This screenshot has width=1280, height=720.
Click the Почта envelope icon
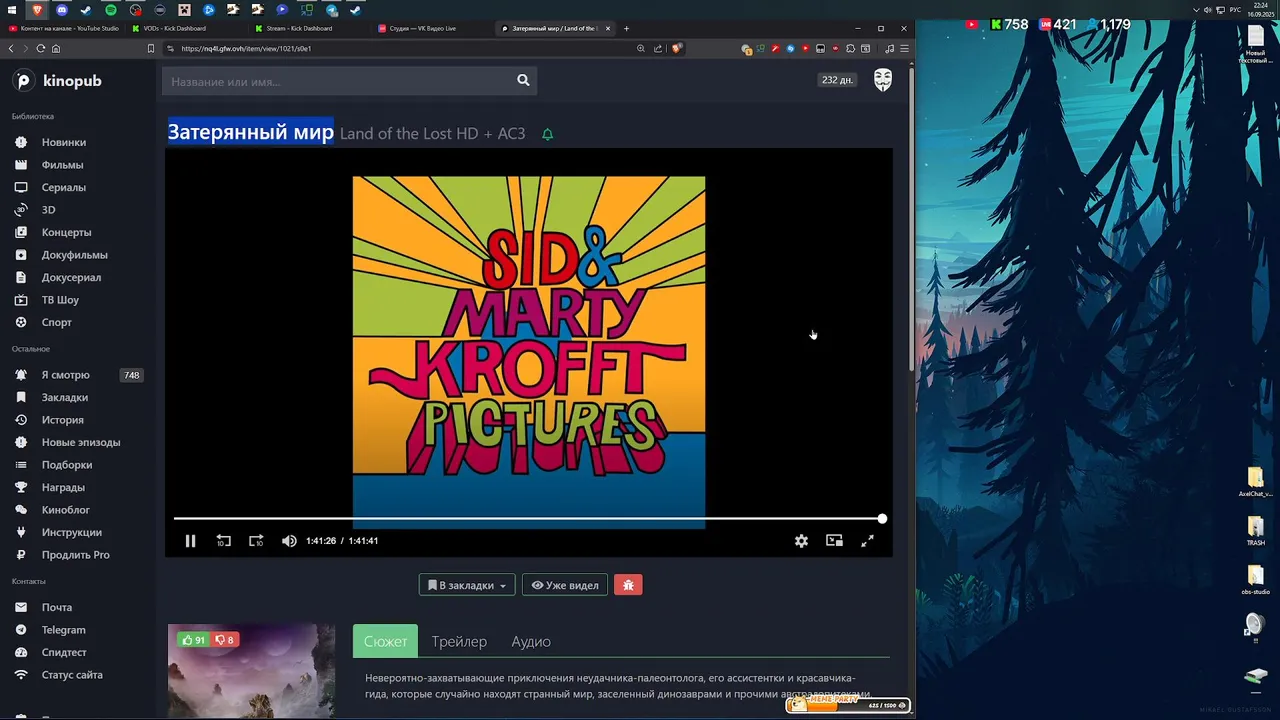tap(21, 607)
